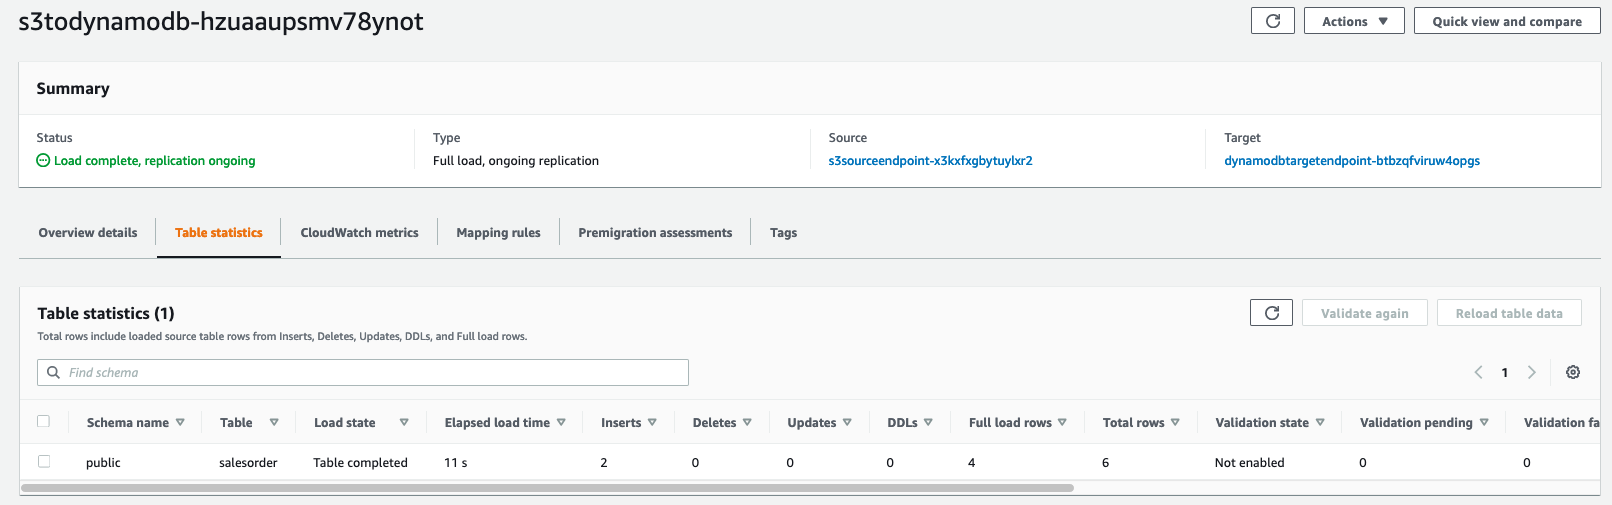Viewport: 1612px width, 505px height.
Task: Open the Mapping rules tab
Action: point(498,233)
